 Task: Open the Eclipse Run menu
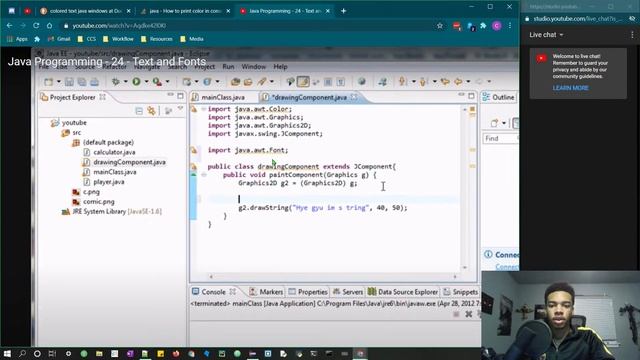pyautogui.click(x=228, y=67)
